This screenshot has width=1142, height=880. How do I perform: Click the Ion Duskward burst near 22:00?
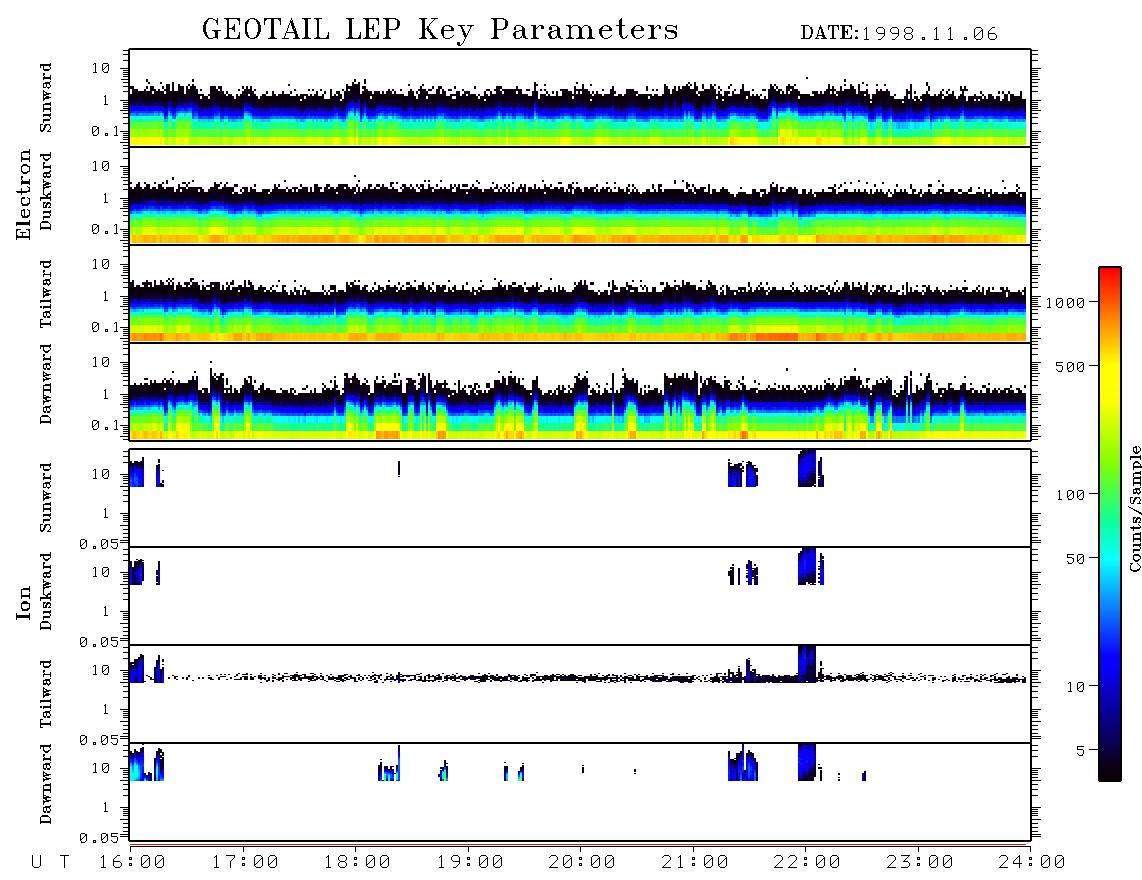coord(809,566)
